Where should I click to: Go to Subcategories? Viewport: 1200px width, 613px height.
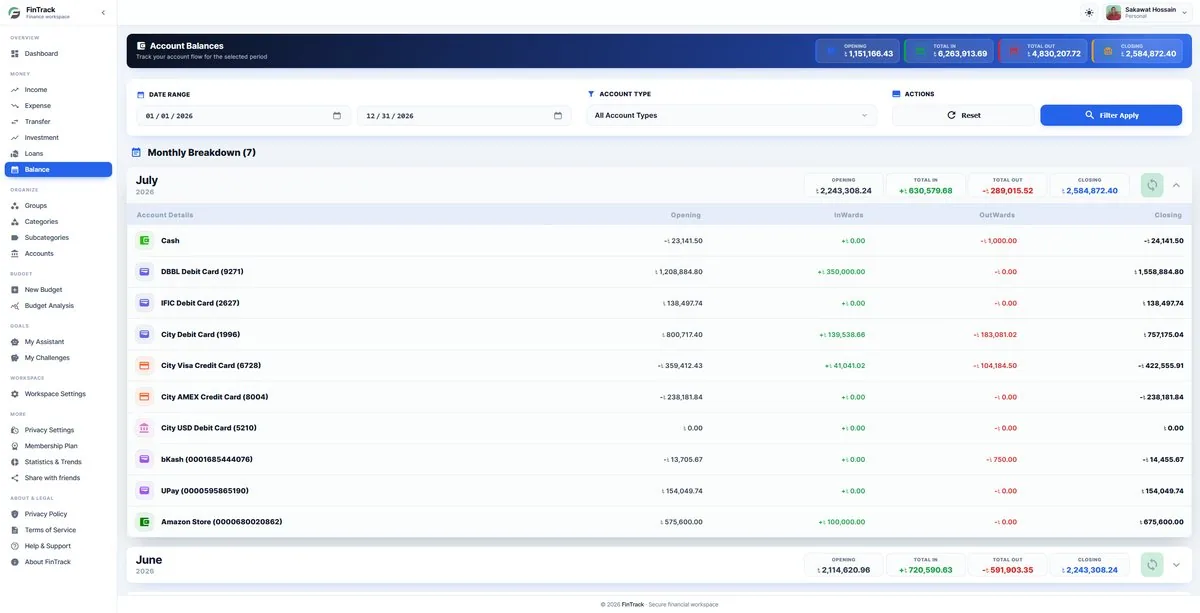point(58,238)
